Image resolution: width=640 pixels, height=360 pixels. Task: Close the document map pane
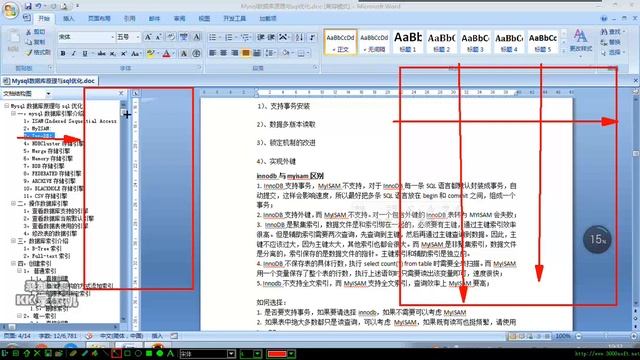pyautogui.click(x=121, y=93)
